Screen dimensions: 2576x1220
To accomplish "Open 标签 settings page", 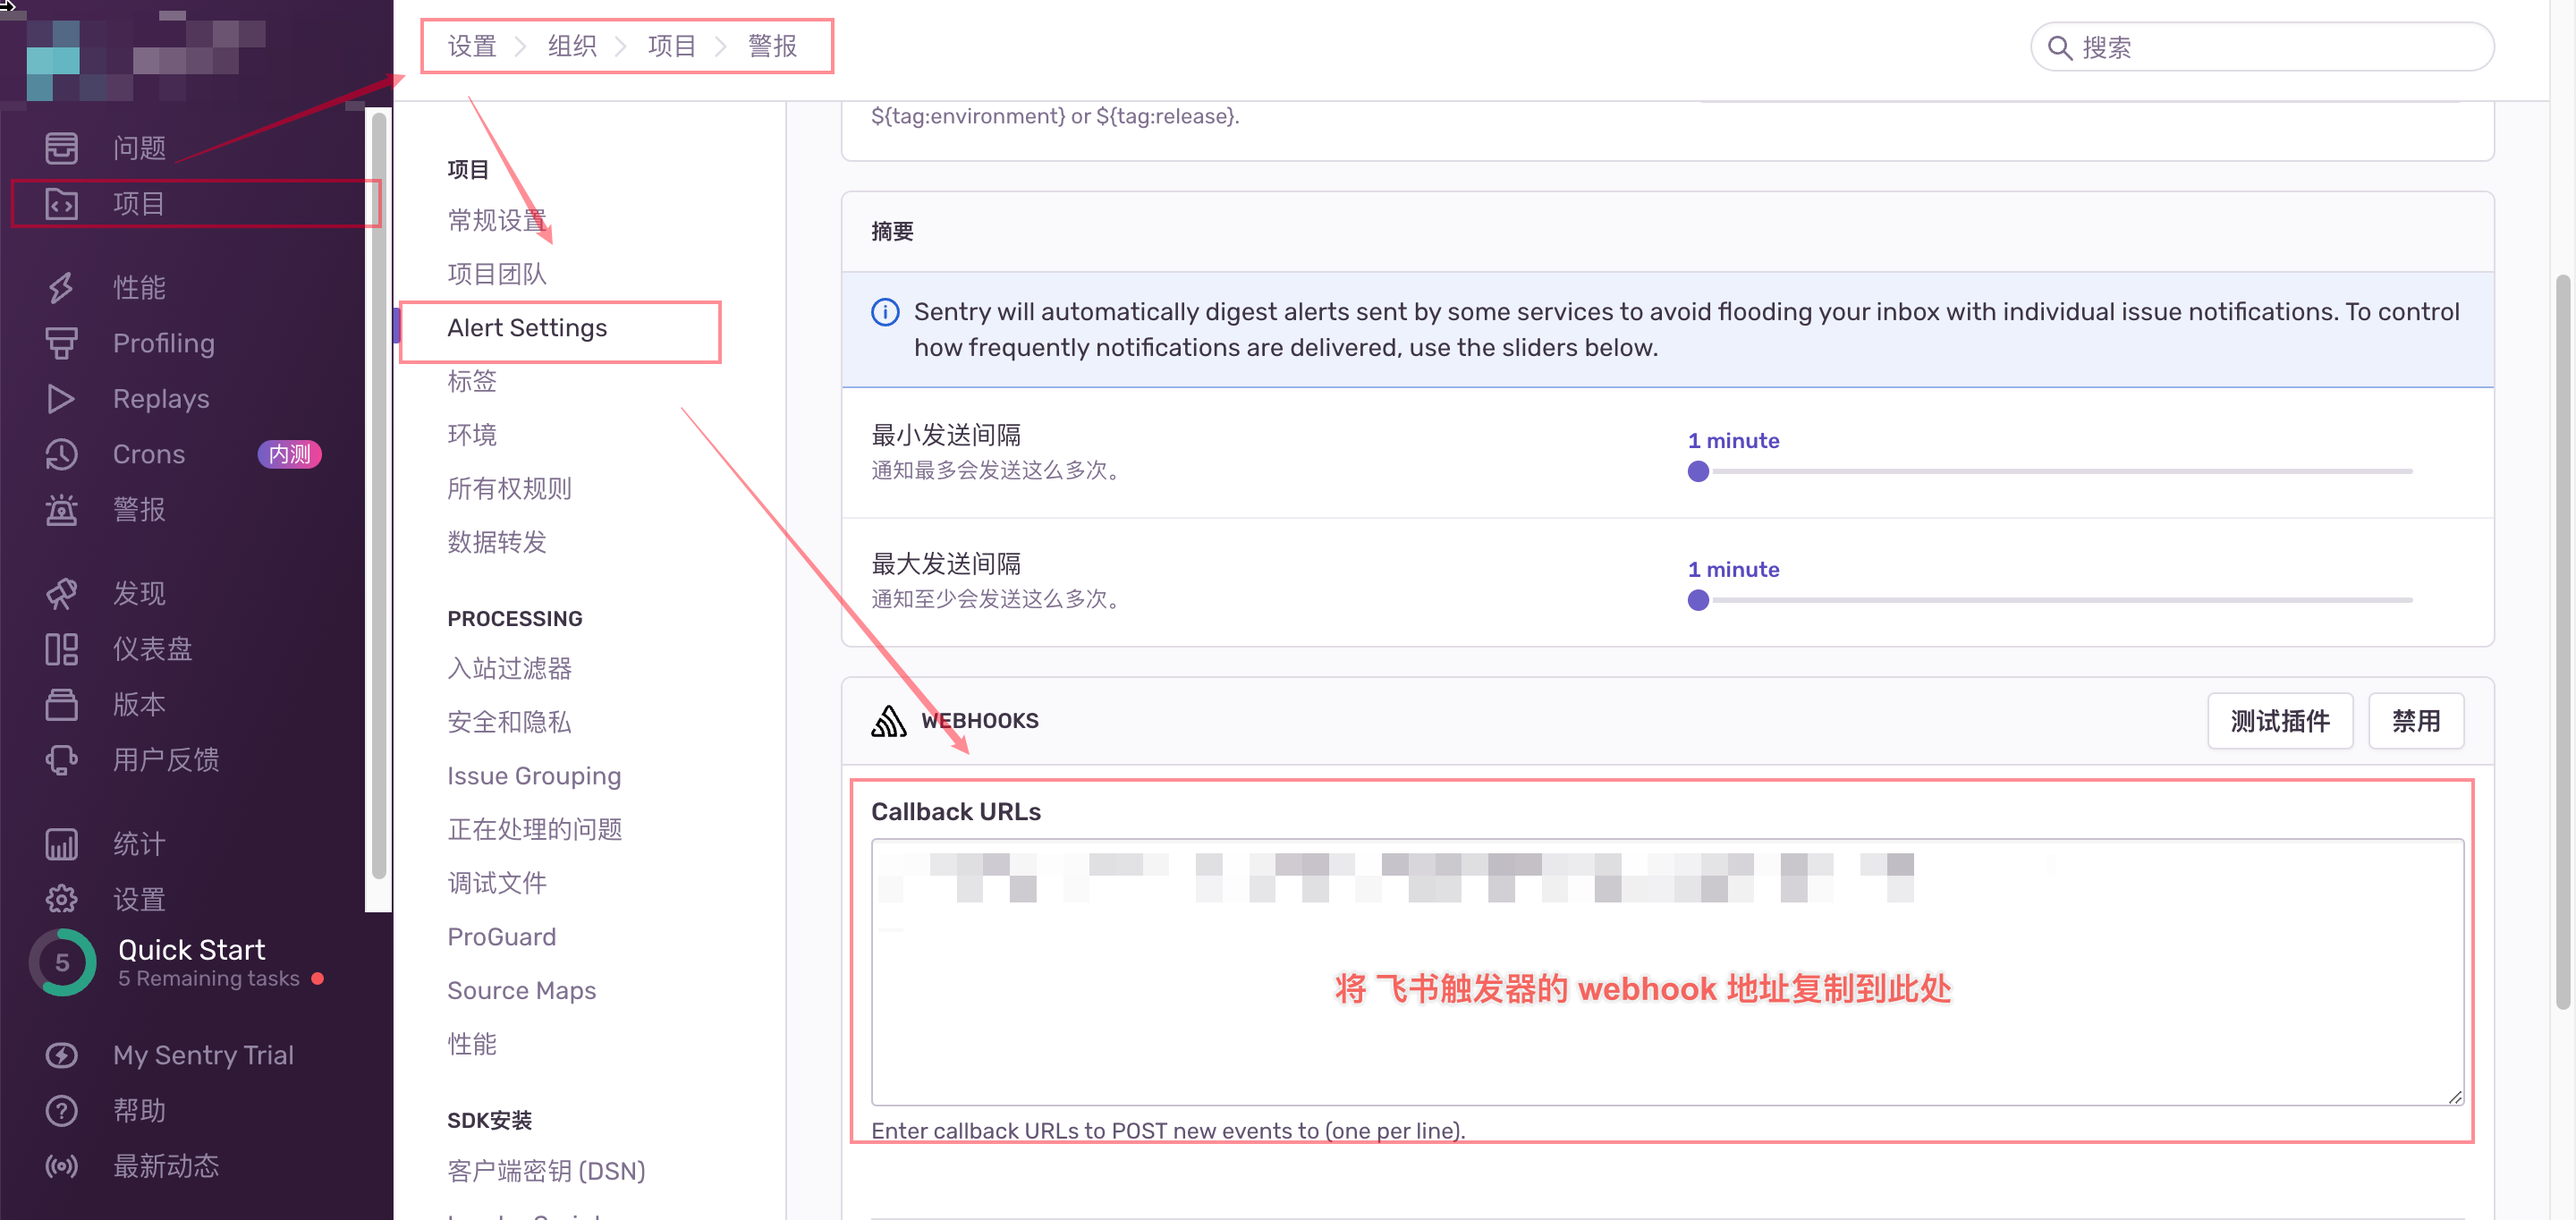I will click(472, 381).
